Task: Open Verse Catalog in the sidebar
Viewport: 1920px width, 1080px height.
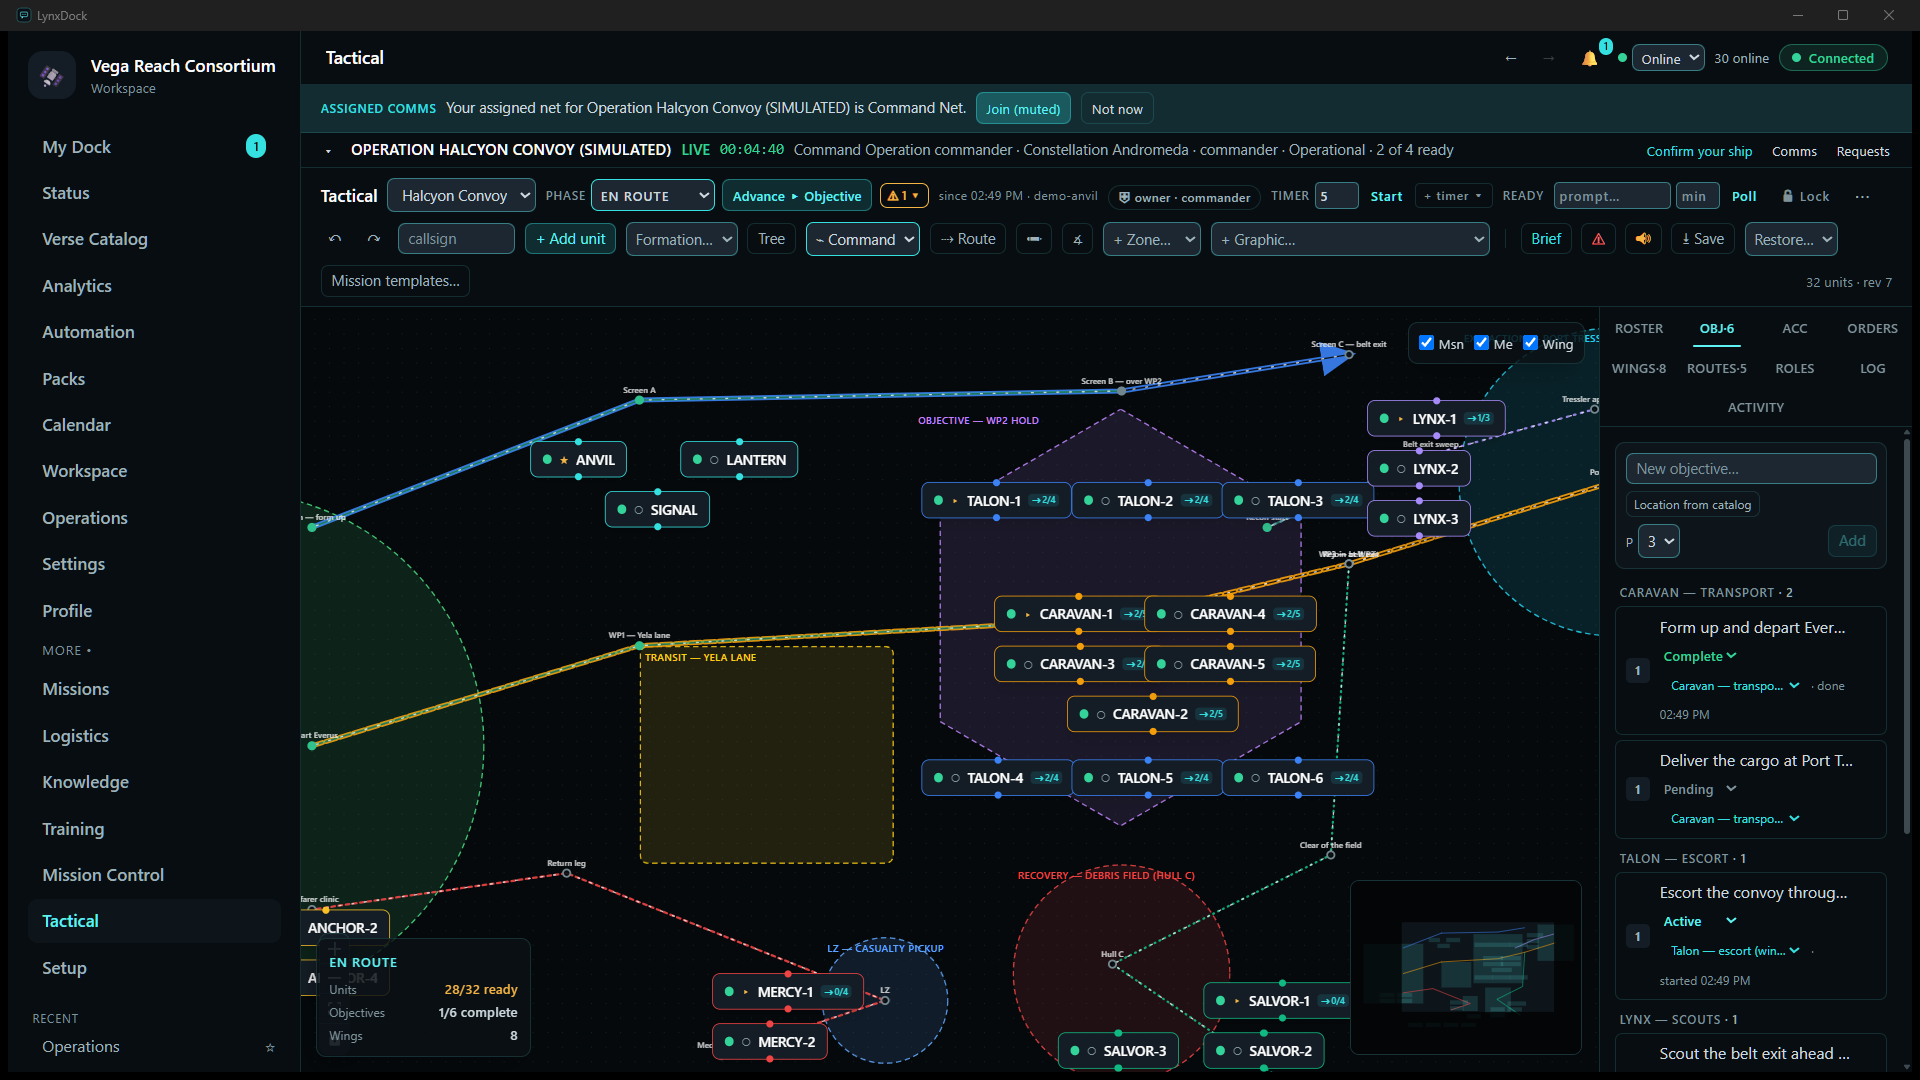Action: 95,239
